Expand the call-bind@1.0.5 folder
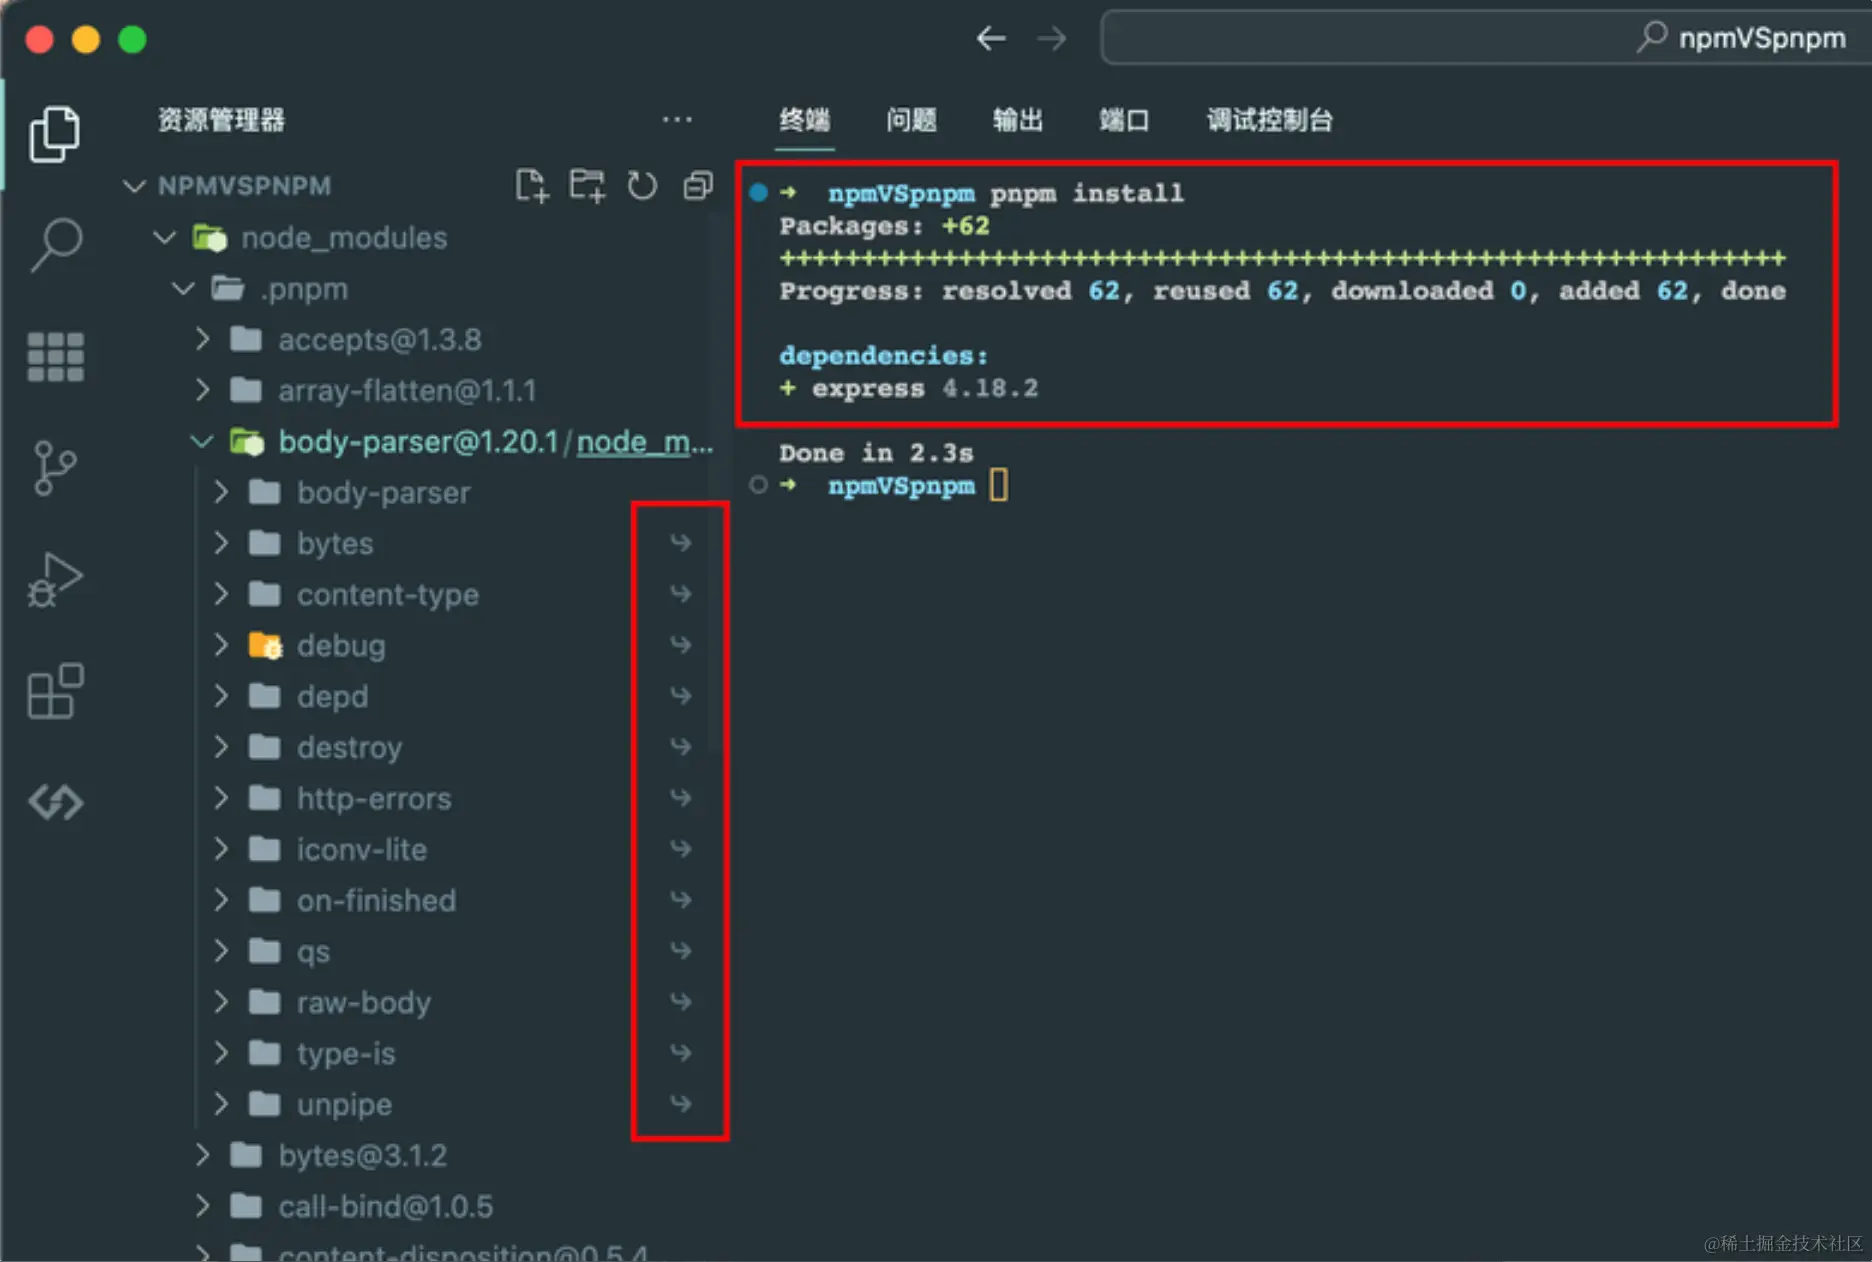The width and height of the screenshot is (1872, 1262). tap(203, 1206)
